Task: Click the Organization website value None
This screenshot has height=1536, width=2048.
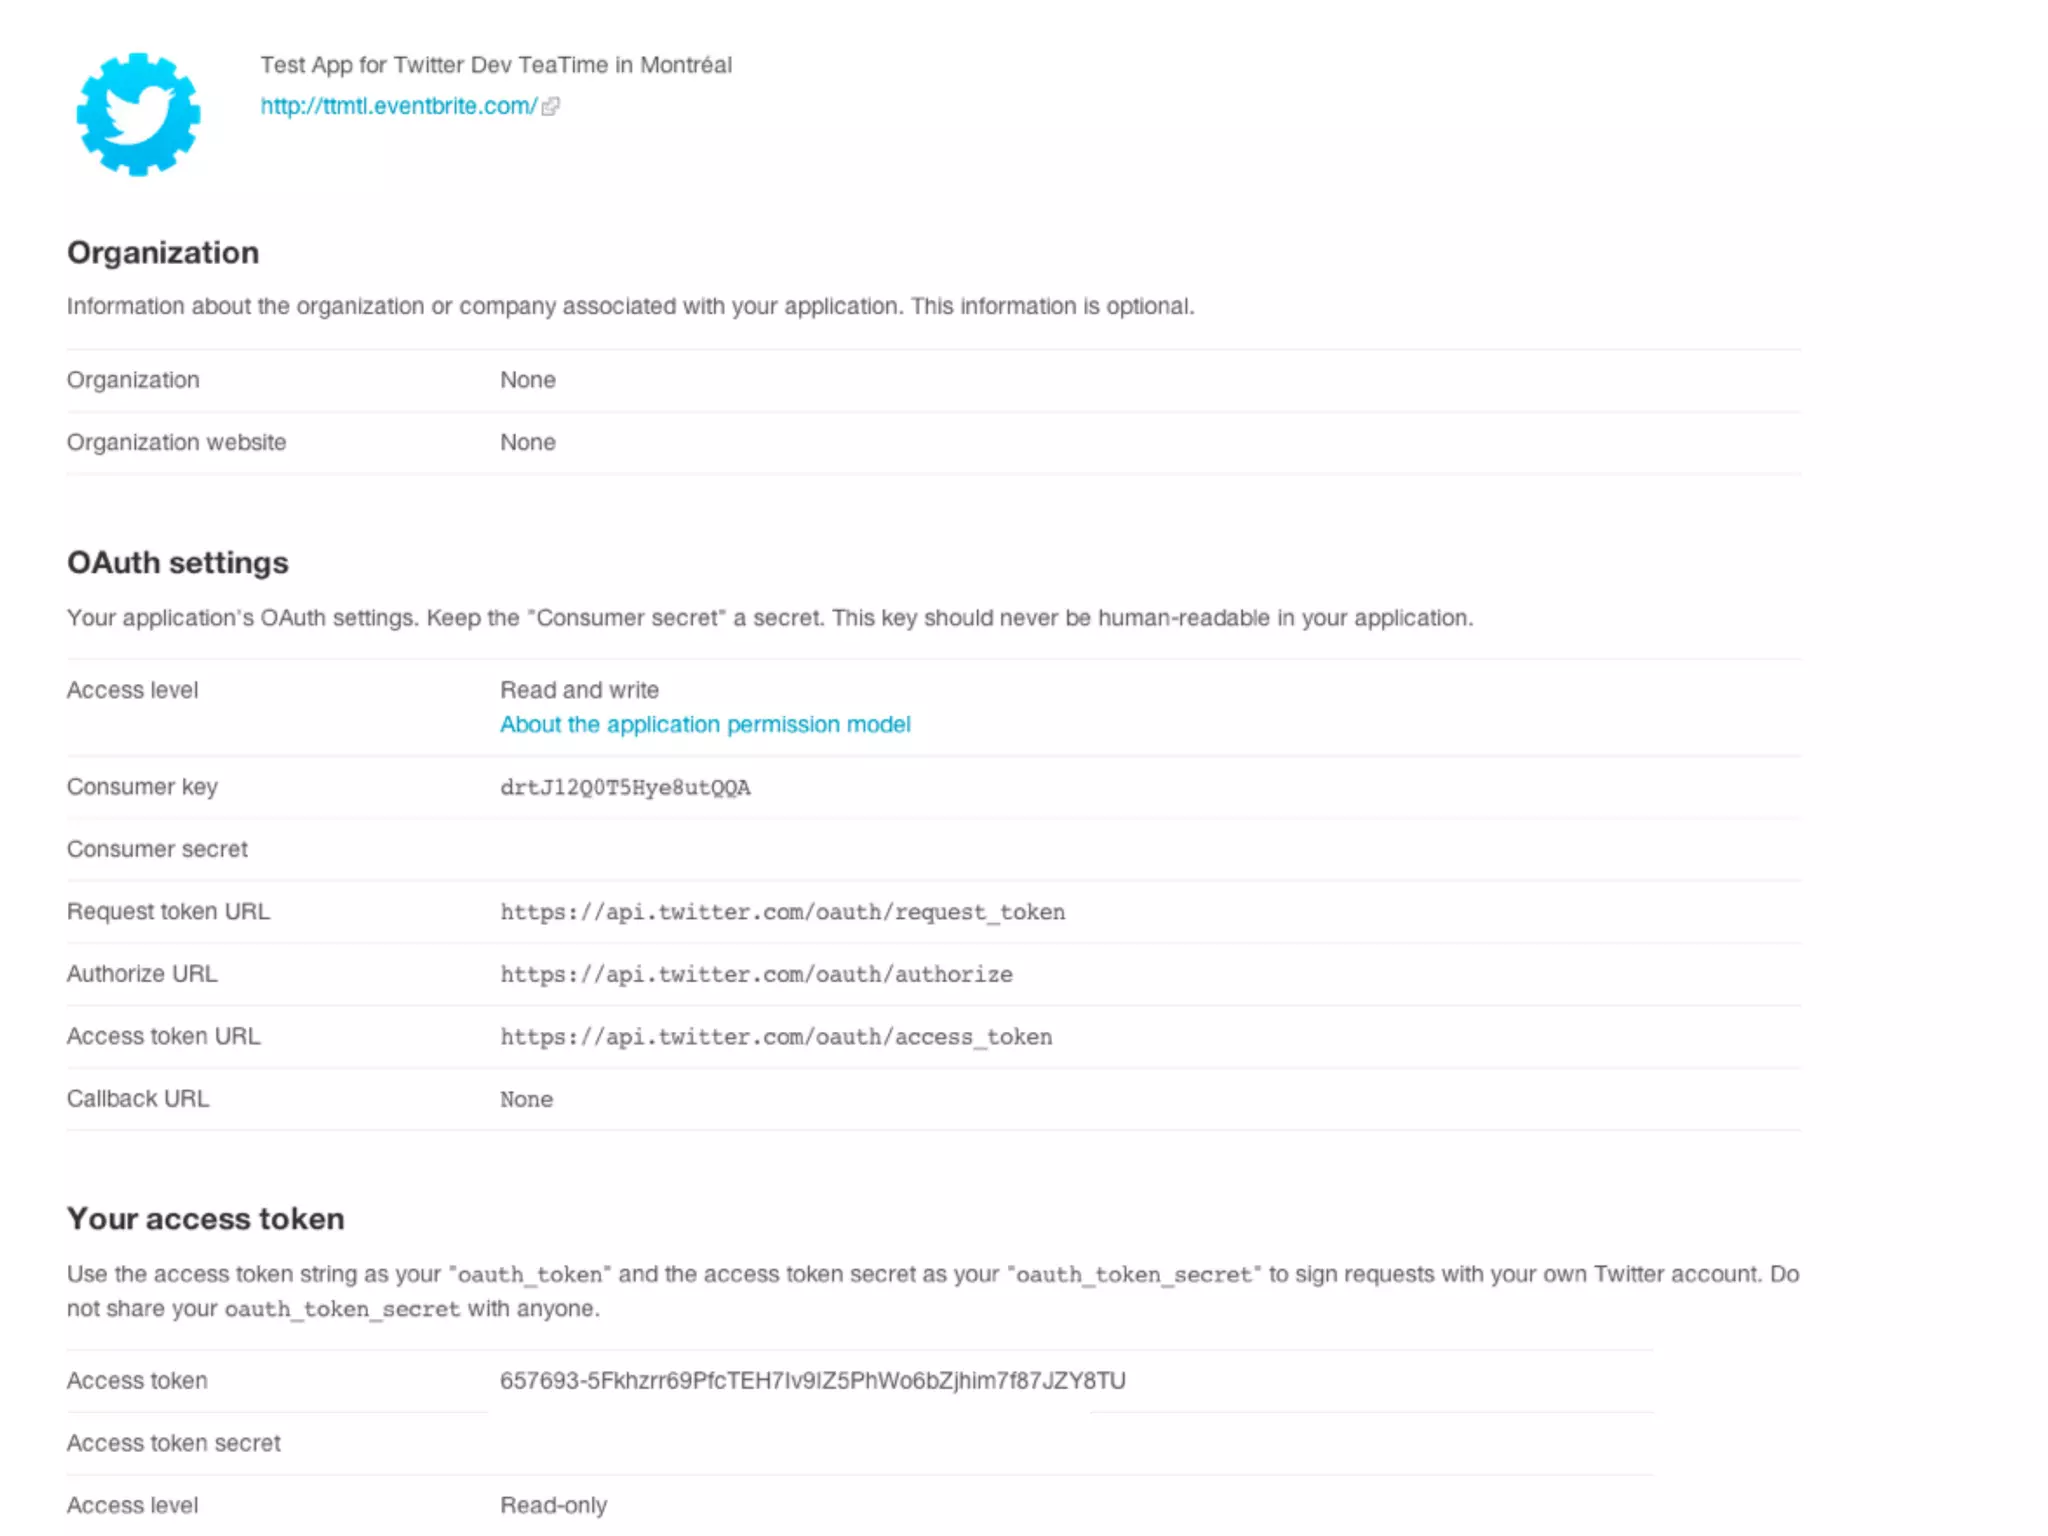Action: 528,442
